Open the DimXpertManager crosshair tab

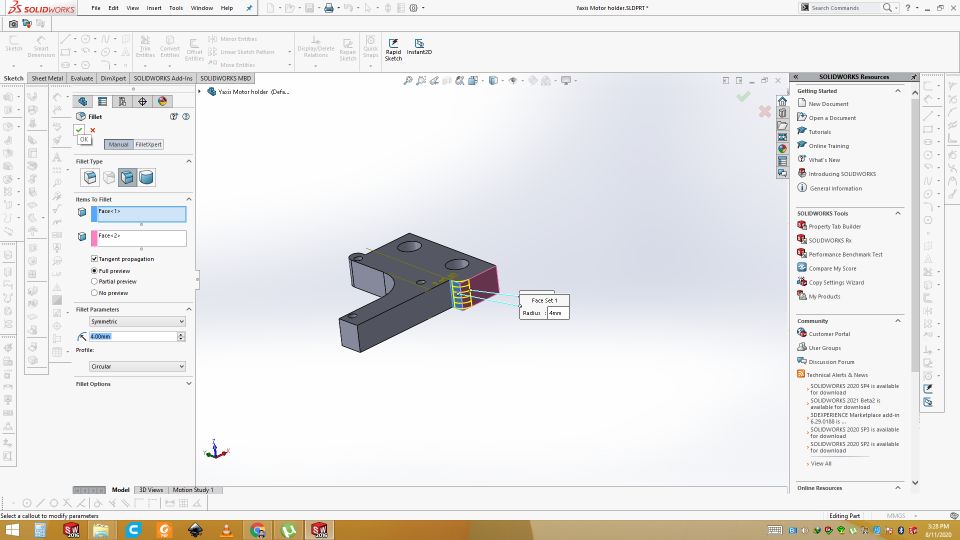(x=142, y=102)
